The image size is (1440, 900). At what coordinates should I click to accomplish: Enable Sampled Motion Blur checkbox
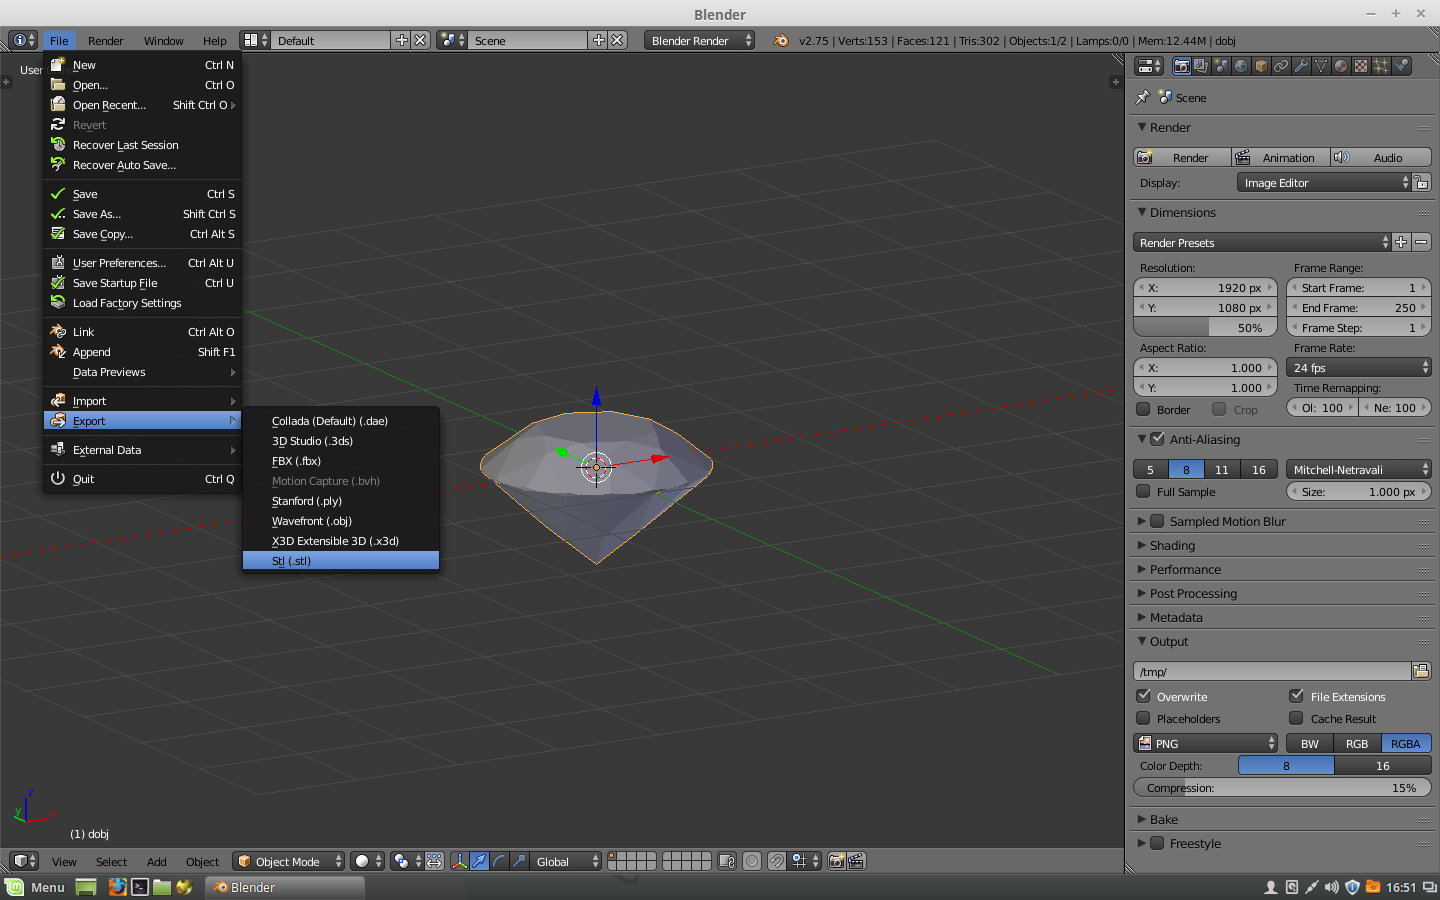point(1157,521)
